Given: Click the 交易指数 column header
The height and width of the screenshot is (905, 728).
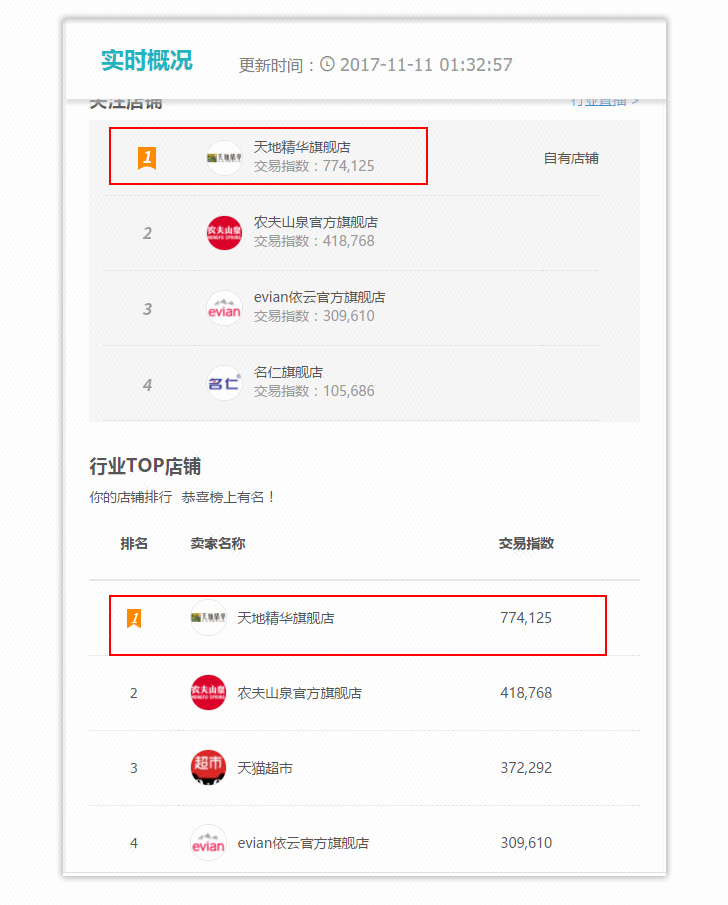Looking at the screenshot, I should coord(526,543).
